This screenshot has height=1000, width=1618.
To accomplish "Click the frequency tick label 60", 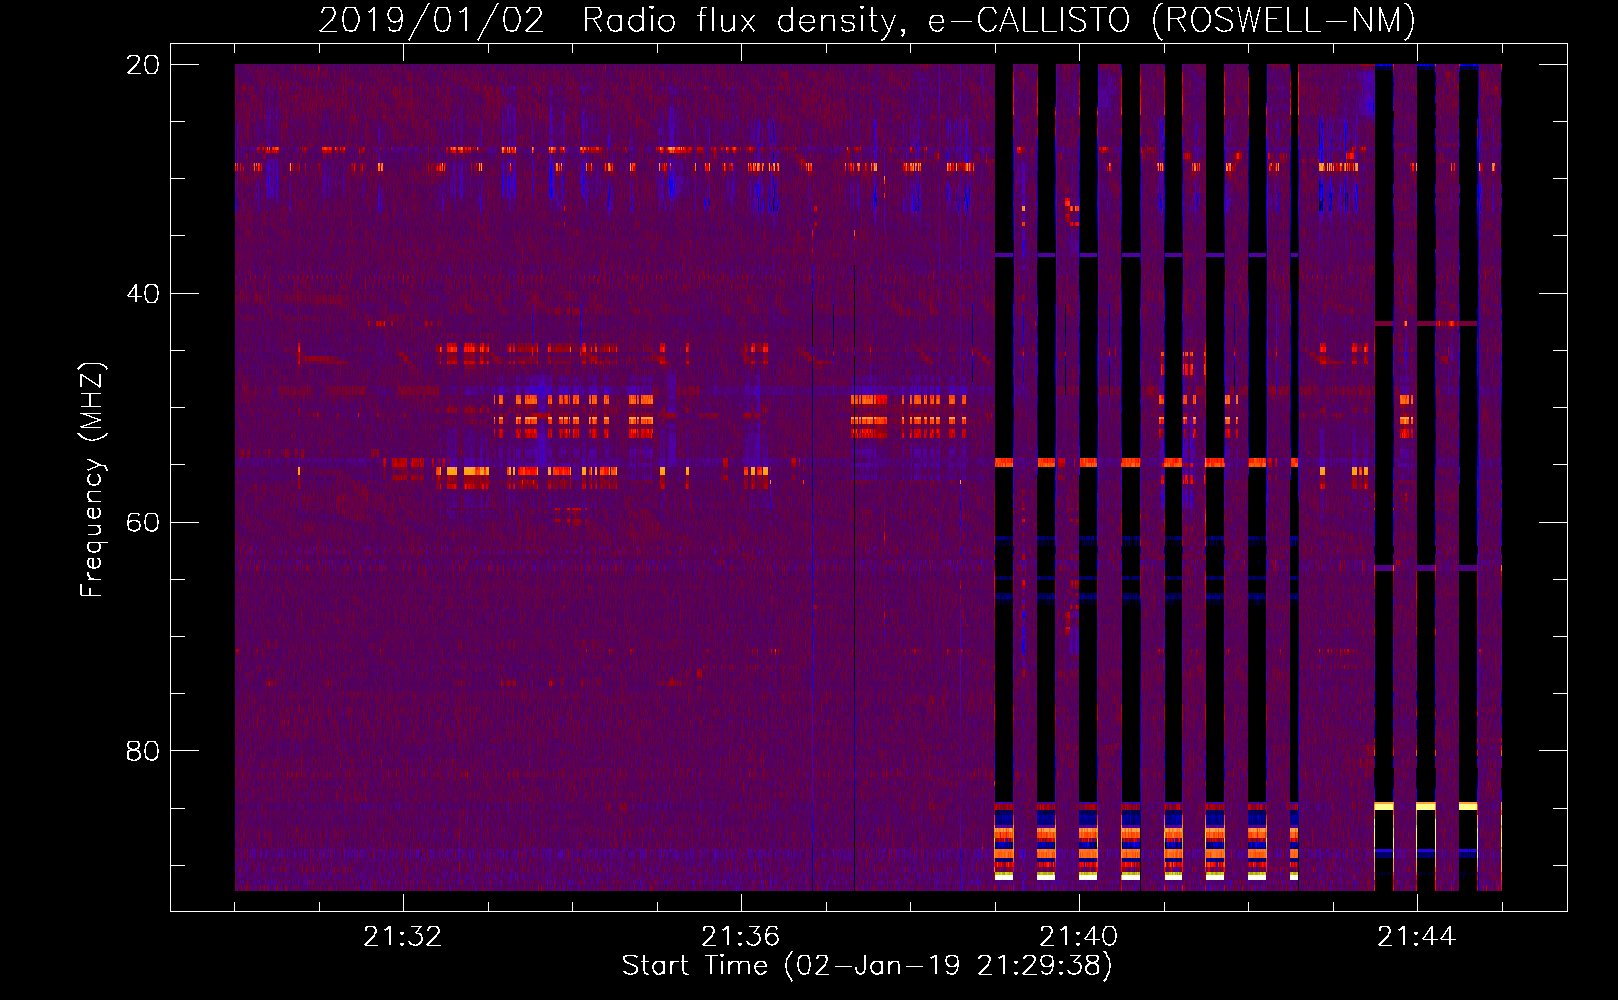I will point(143,522).
